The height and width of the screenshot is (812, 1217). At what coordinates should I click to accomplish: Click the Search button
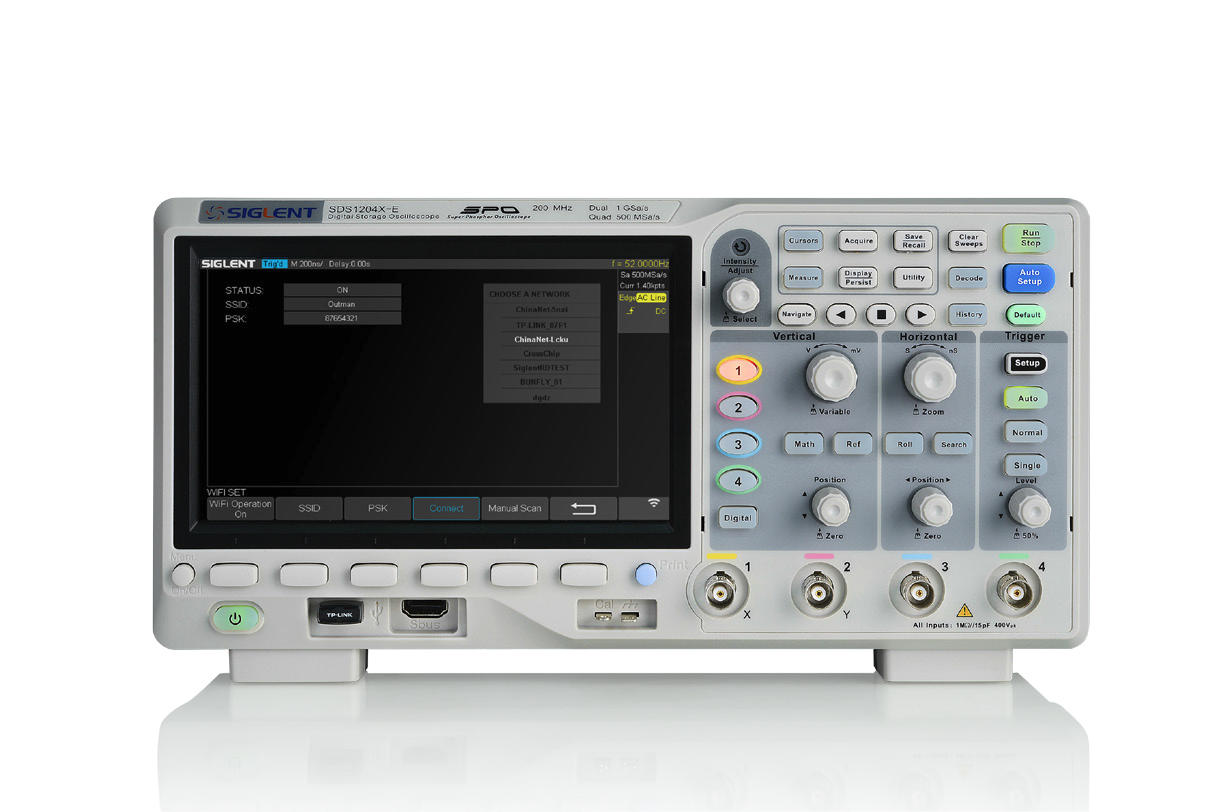953,444
